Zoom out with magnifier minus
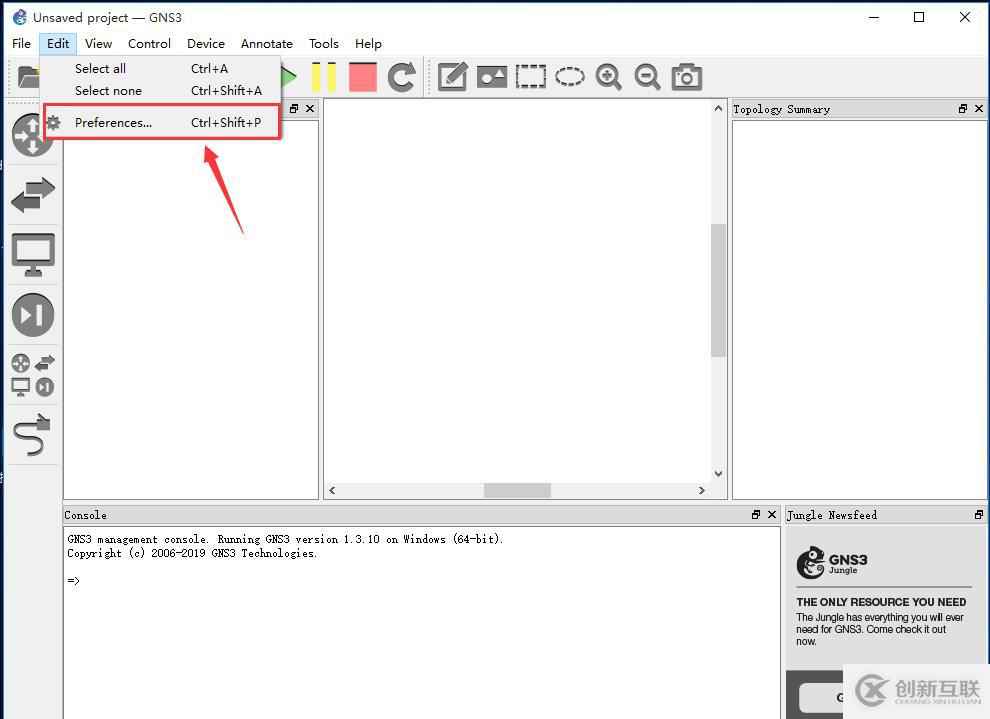This screenshot has height=719, width=990. (647, 77)
